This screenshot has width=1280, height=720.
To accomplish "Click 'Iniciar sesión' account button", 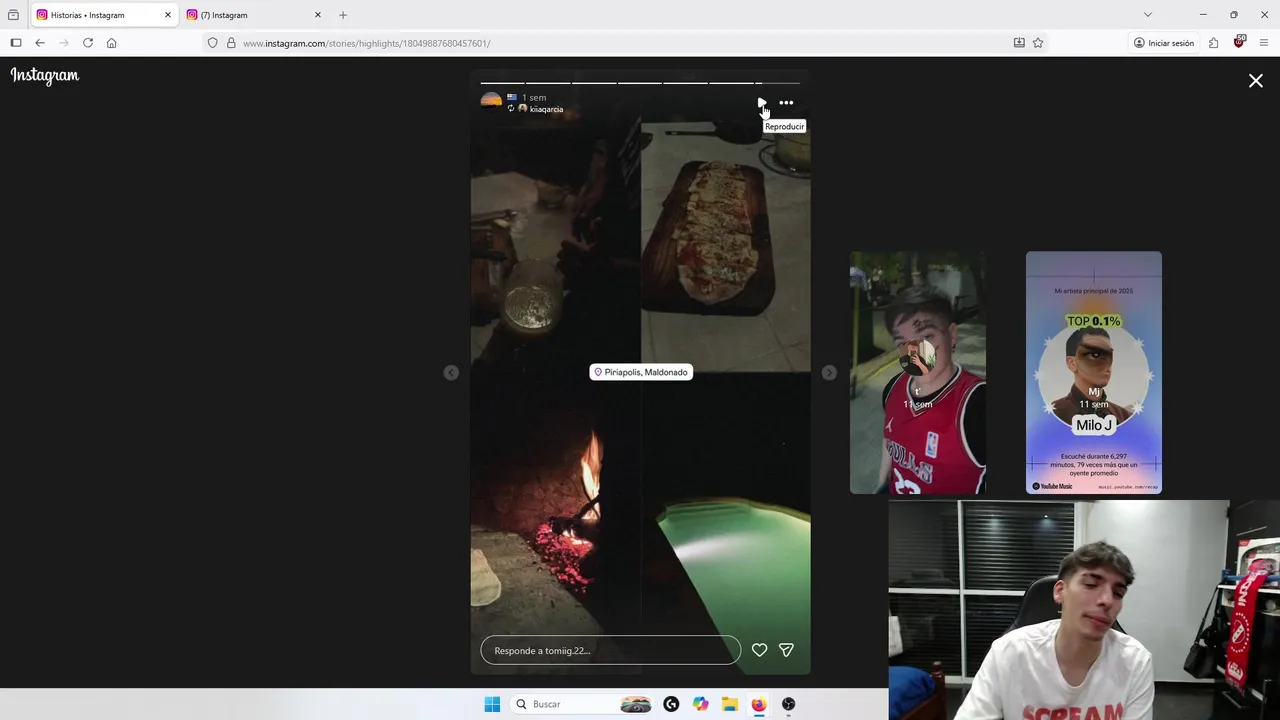I will pos(1164,43).
